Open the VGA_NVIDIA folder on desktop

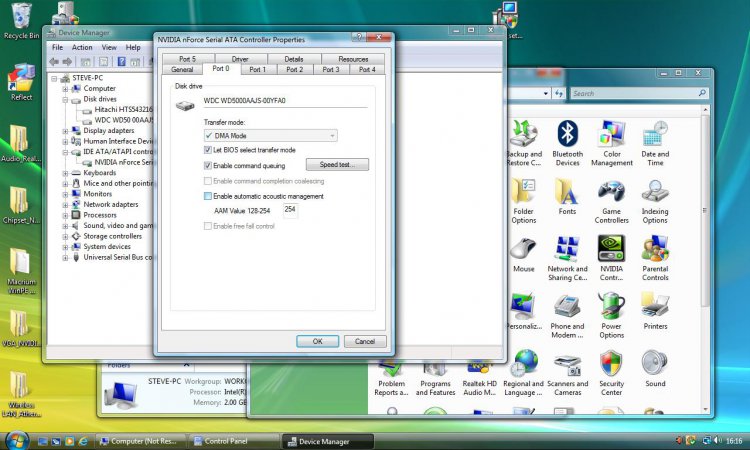tap(21, 329)
